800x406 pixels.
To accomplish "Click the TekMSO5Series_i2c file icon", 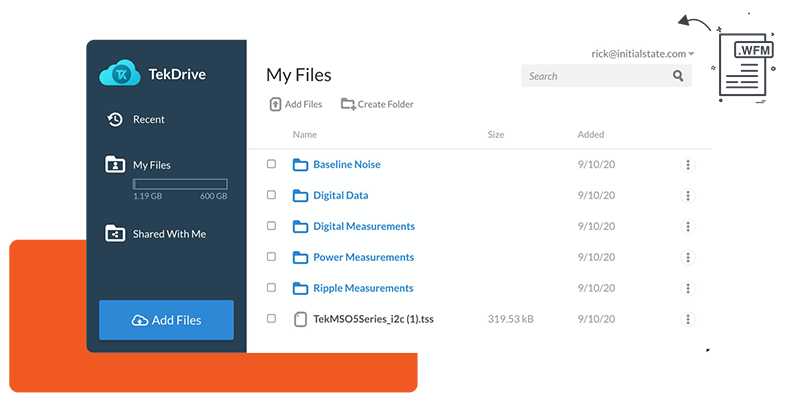I will [300, 320].
